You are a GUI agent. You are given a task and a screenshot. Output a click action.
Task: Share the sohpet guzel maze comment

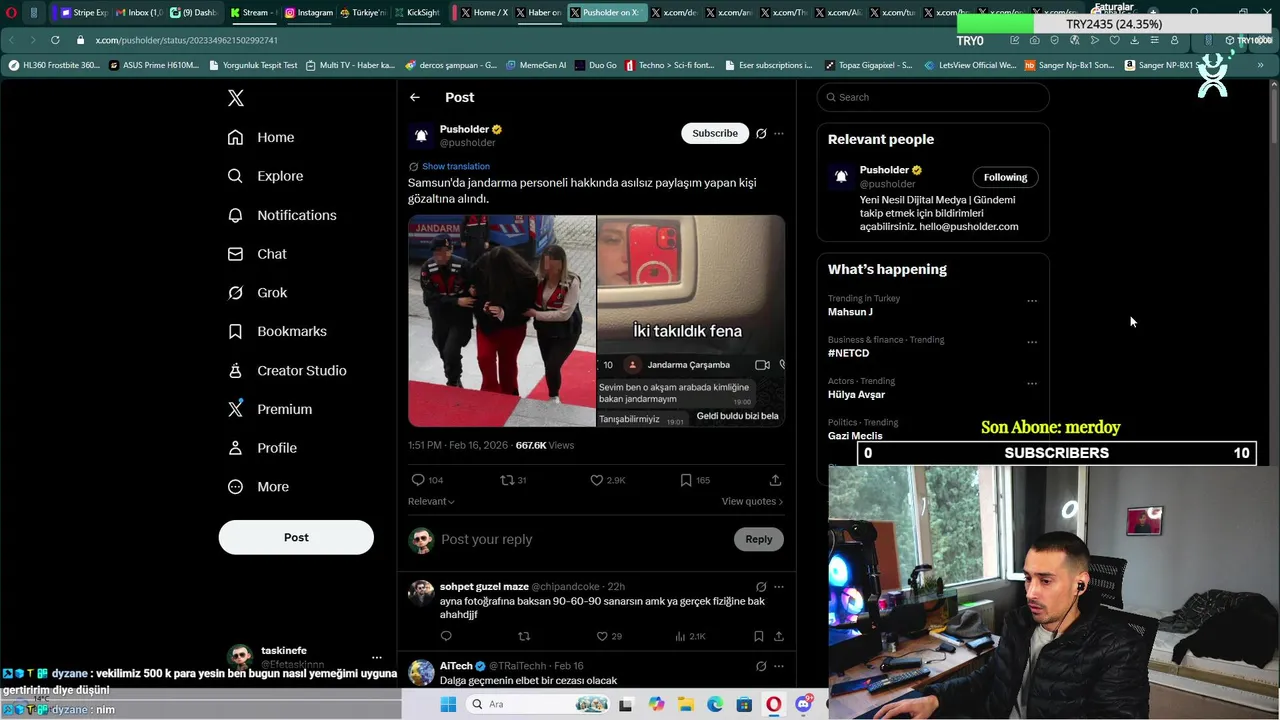[778, 636]
